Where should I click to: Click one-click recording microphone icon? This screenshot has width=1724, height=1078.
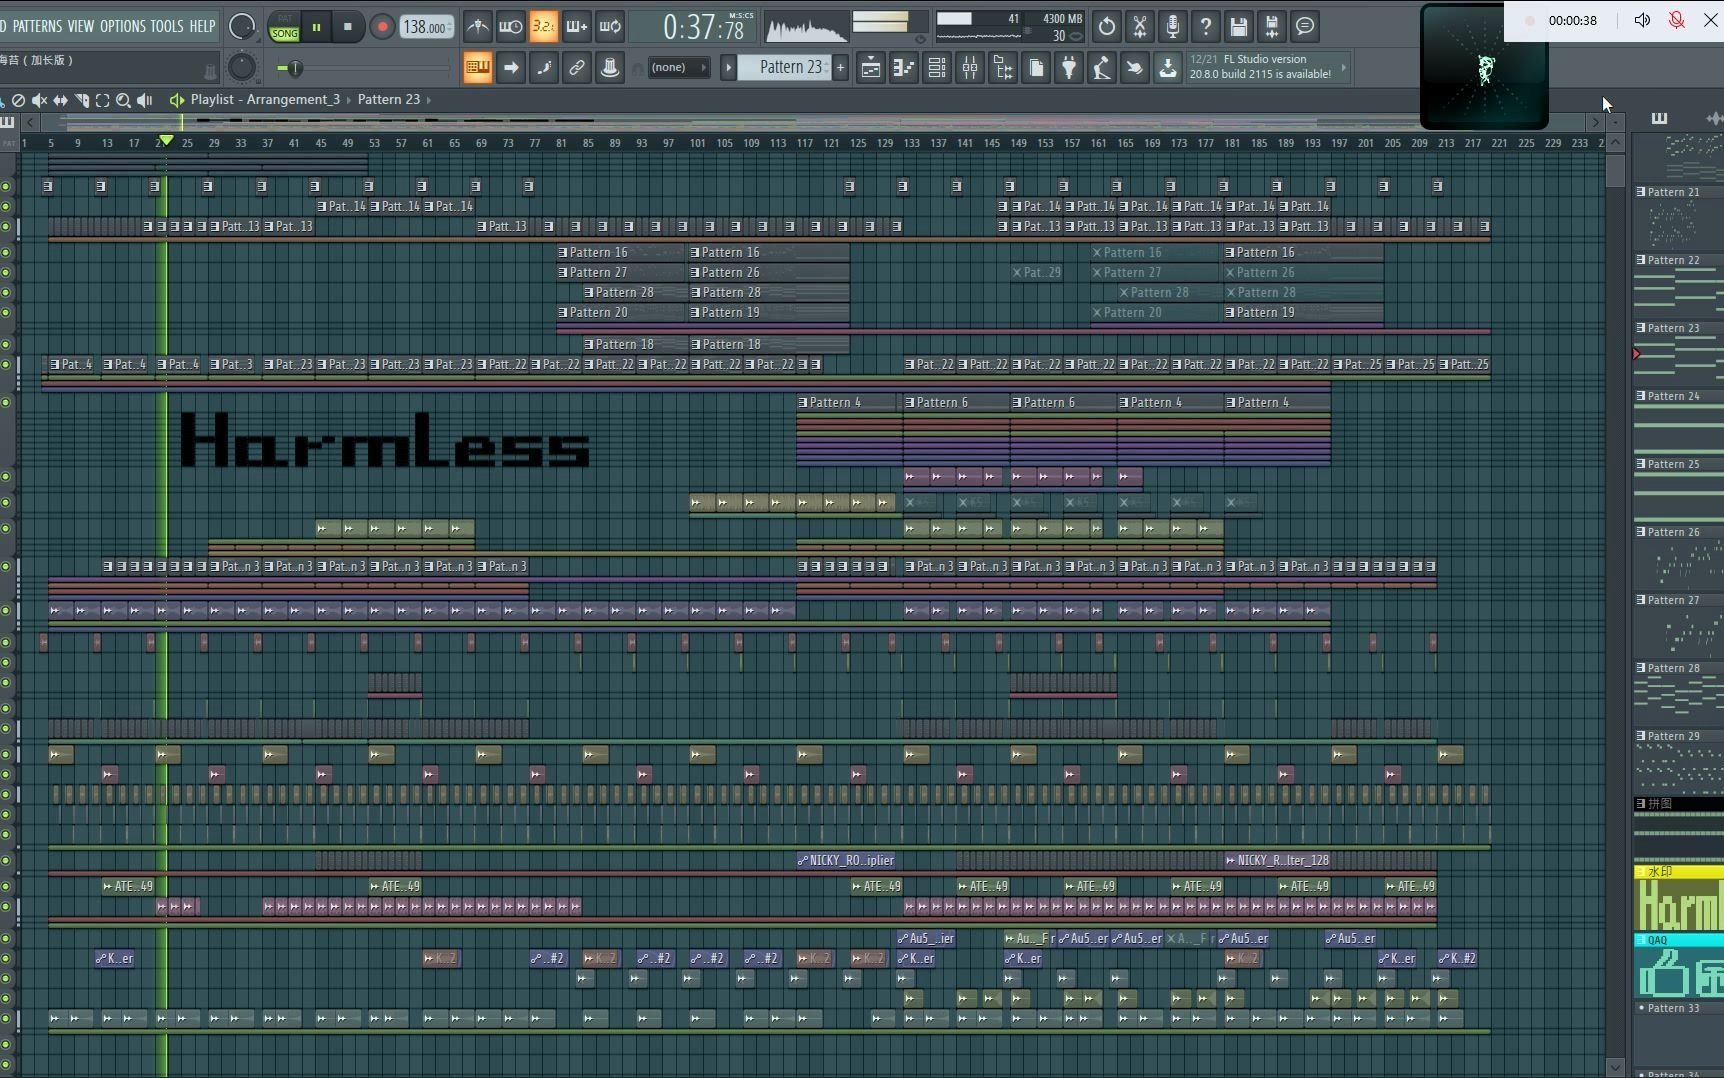point(1173,27)
